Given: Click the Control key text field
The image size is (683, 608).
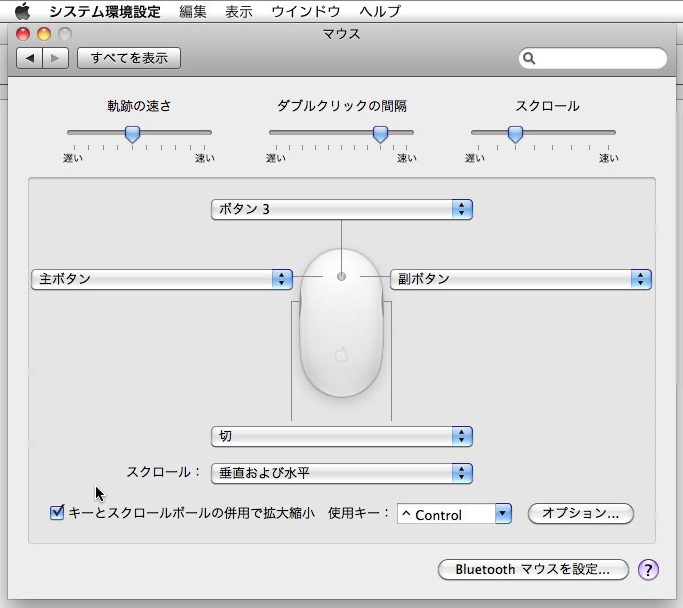Looking at the screenshot, I should pos(446,514).
